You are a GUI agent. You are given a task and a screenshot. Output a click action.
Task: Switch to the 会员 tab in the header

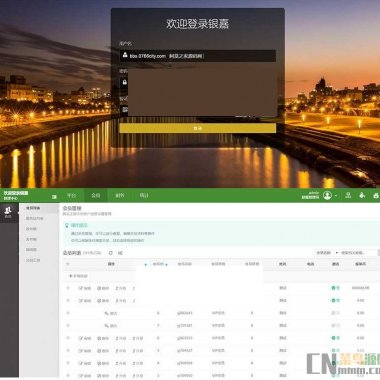(x=96, y=195)
